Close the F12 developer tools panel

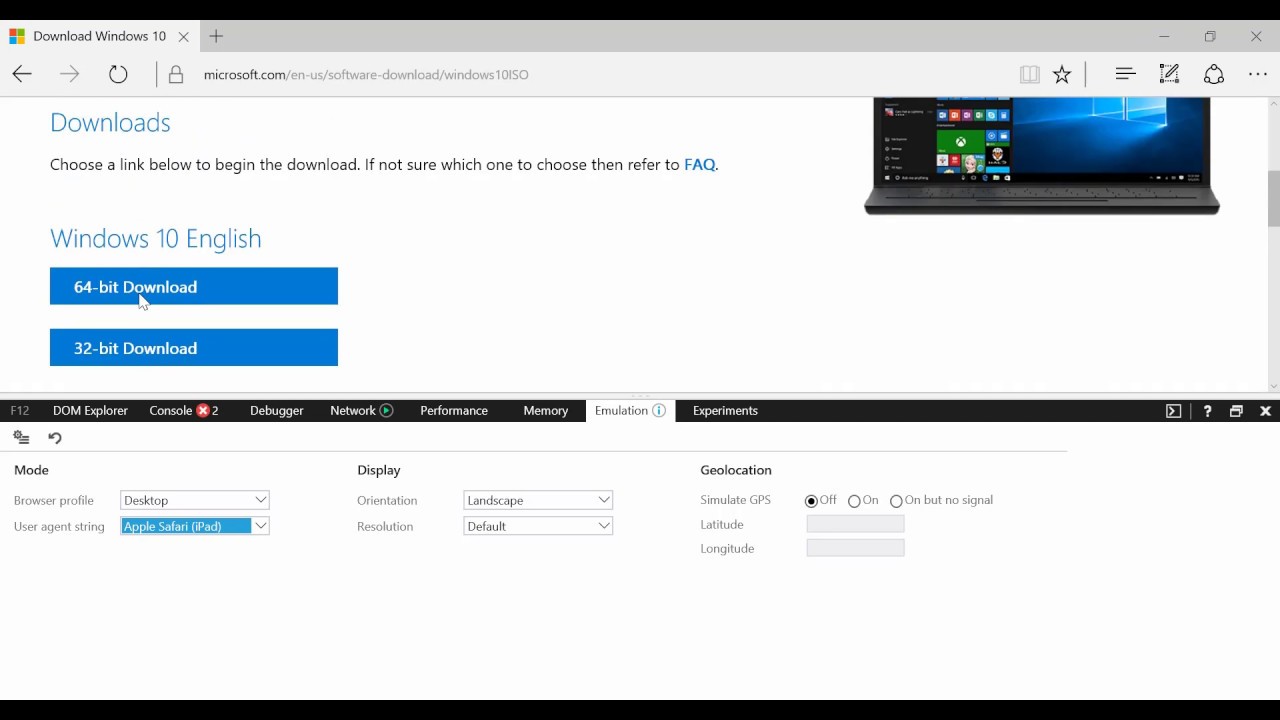[1265, 411]
